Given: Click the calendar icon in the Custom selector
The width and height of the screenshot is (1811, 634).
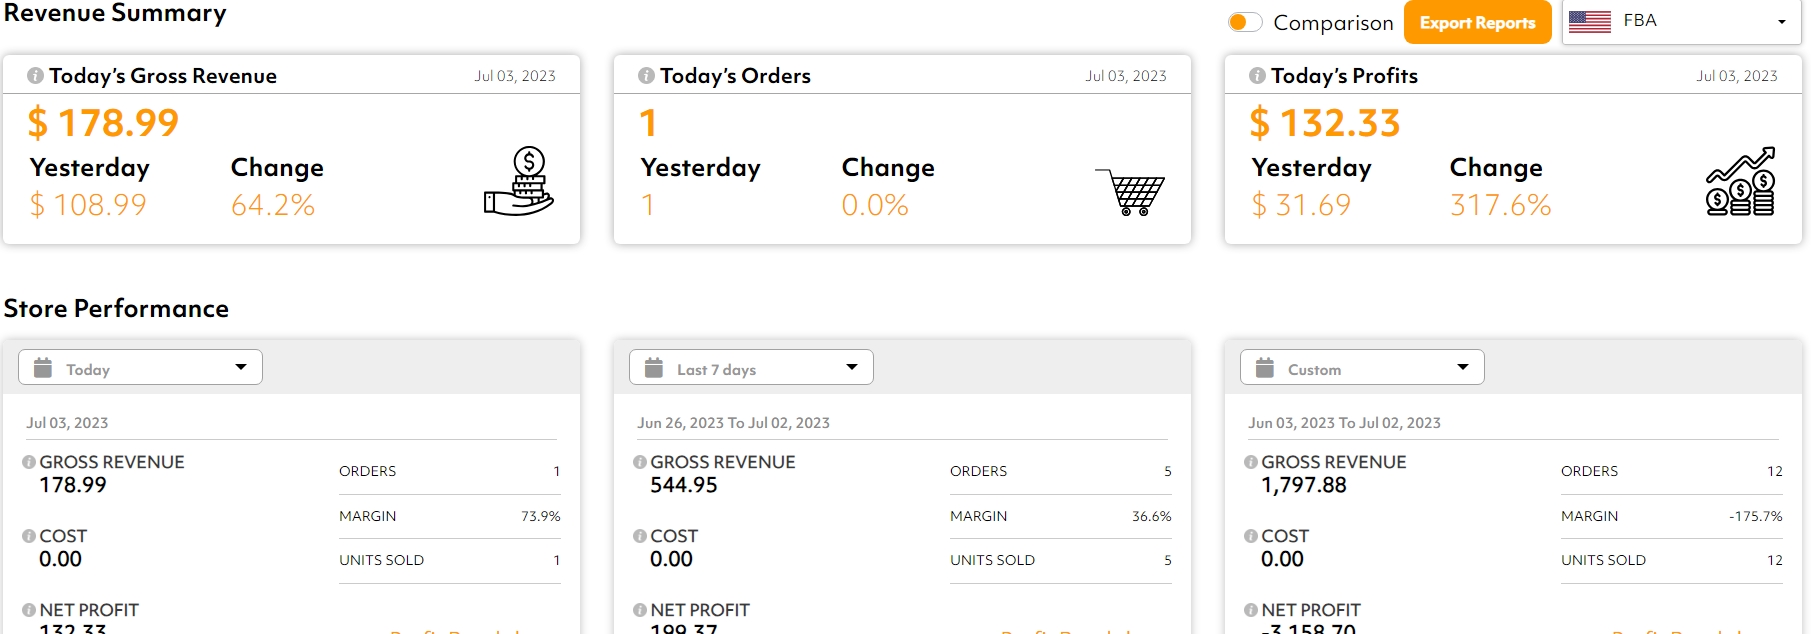Looking at the screenshot, I should coord(1265,367).
